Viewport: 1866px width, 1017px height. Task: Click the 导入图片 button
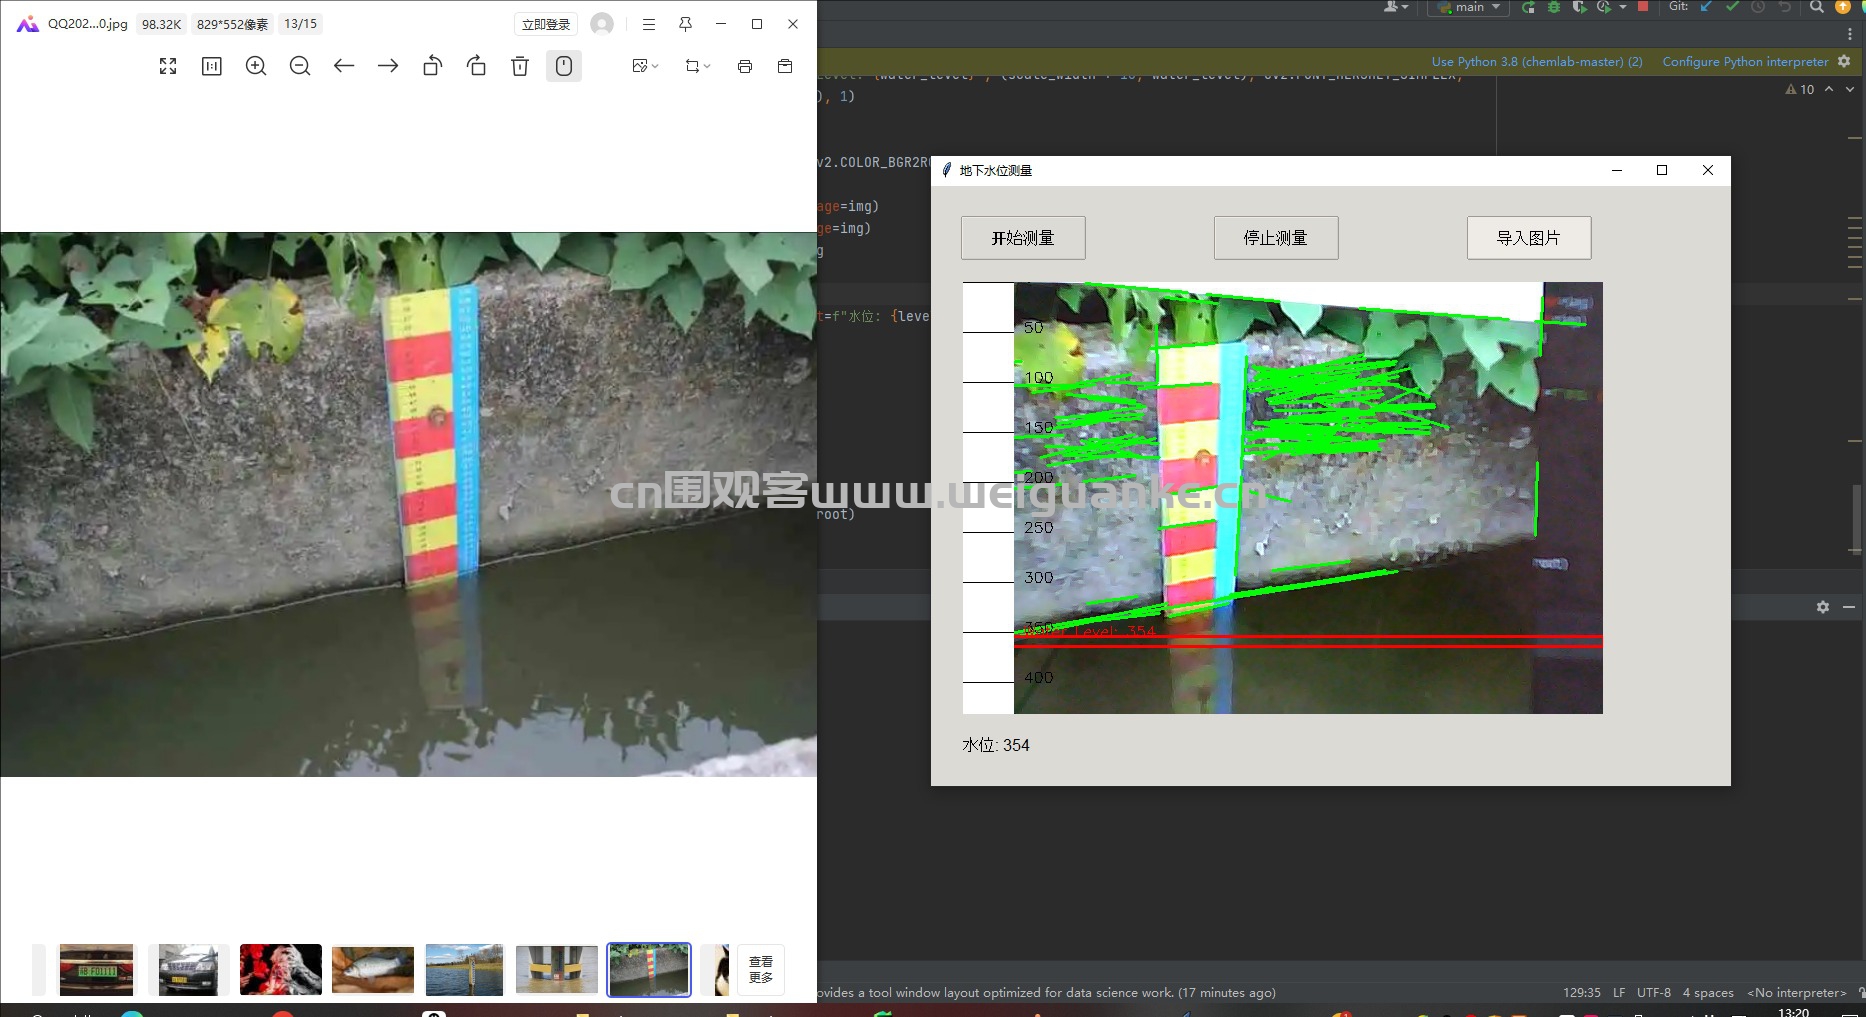(x=1529, y=238)
